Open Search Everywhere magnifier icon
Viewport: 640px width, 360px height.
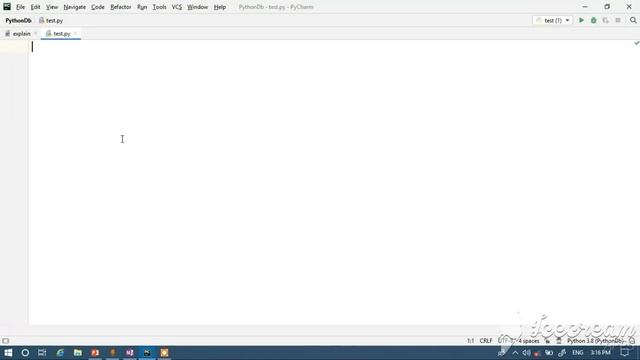click(x=633, y=20)
